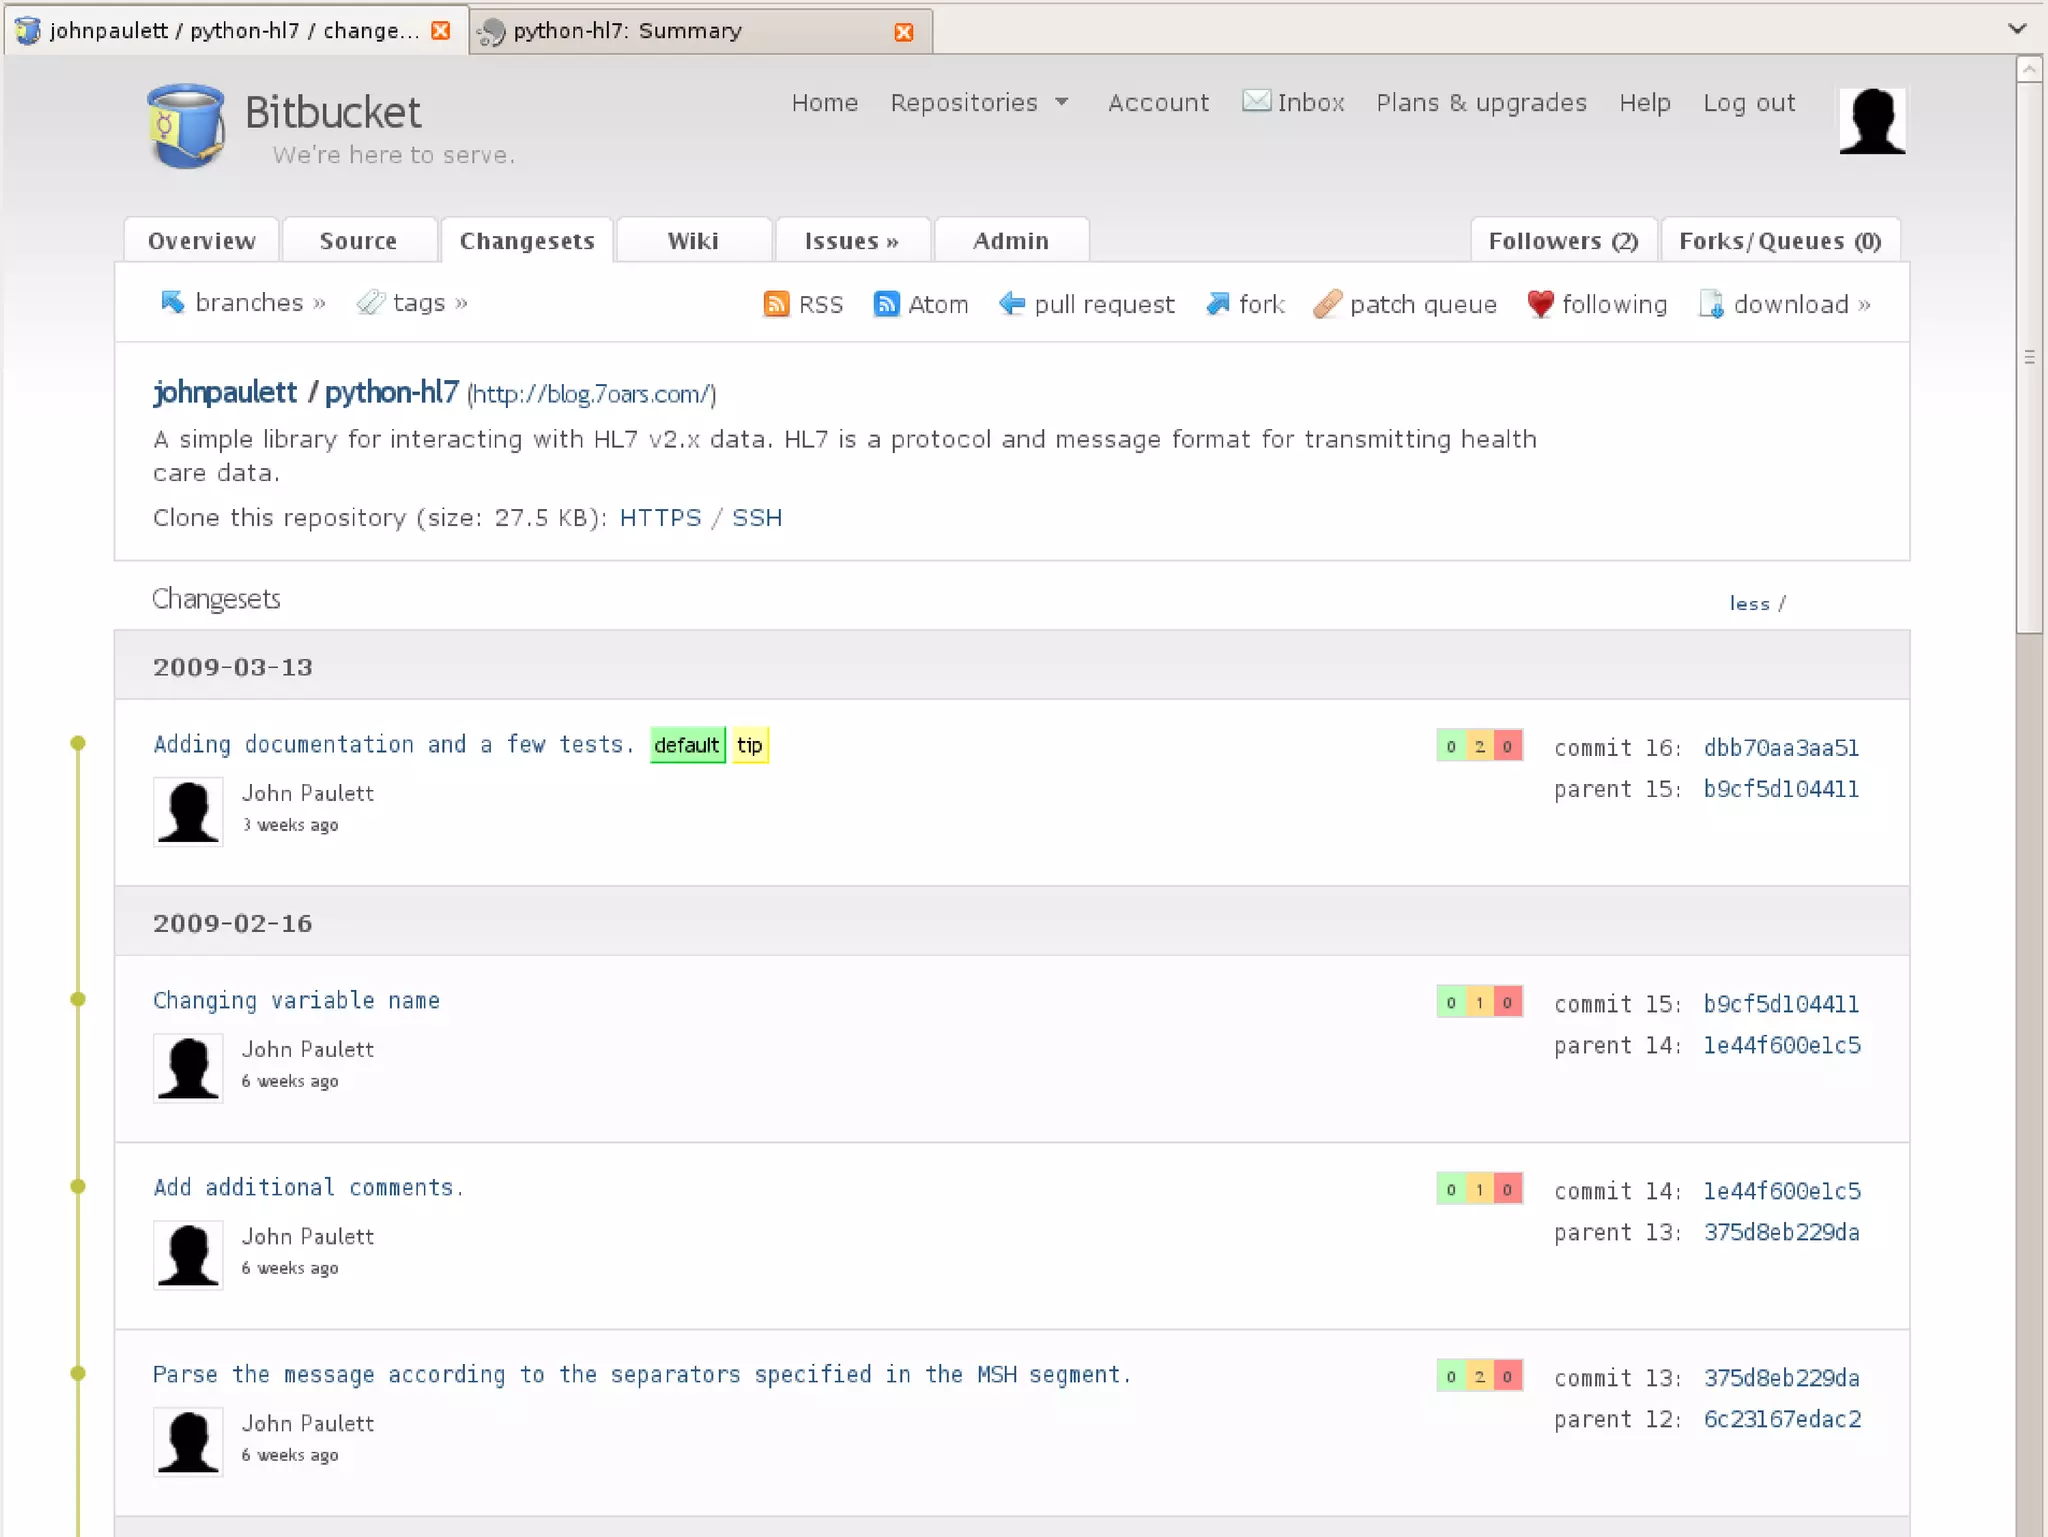Expand the Repositories dropdown menu
The height and width of the screenshot is (1537, 2048).
pos(979,103)
